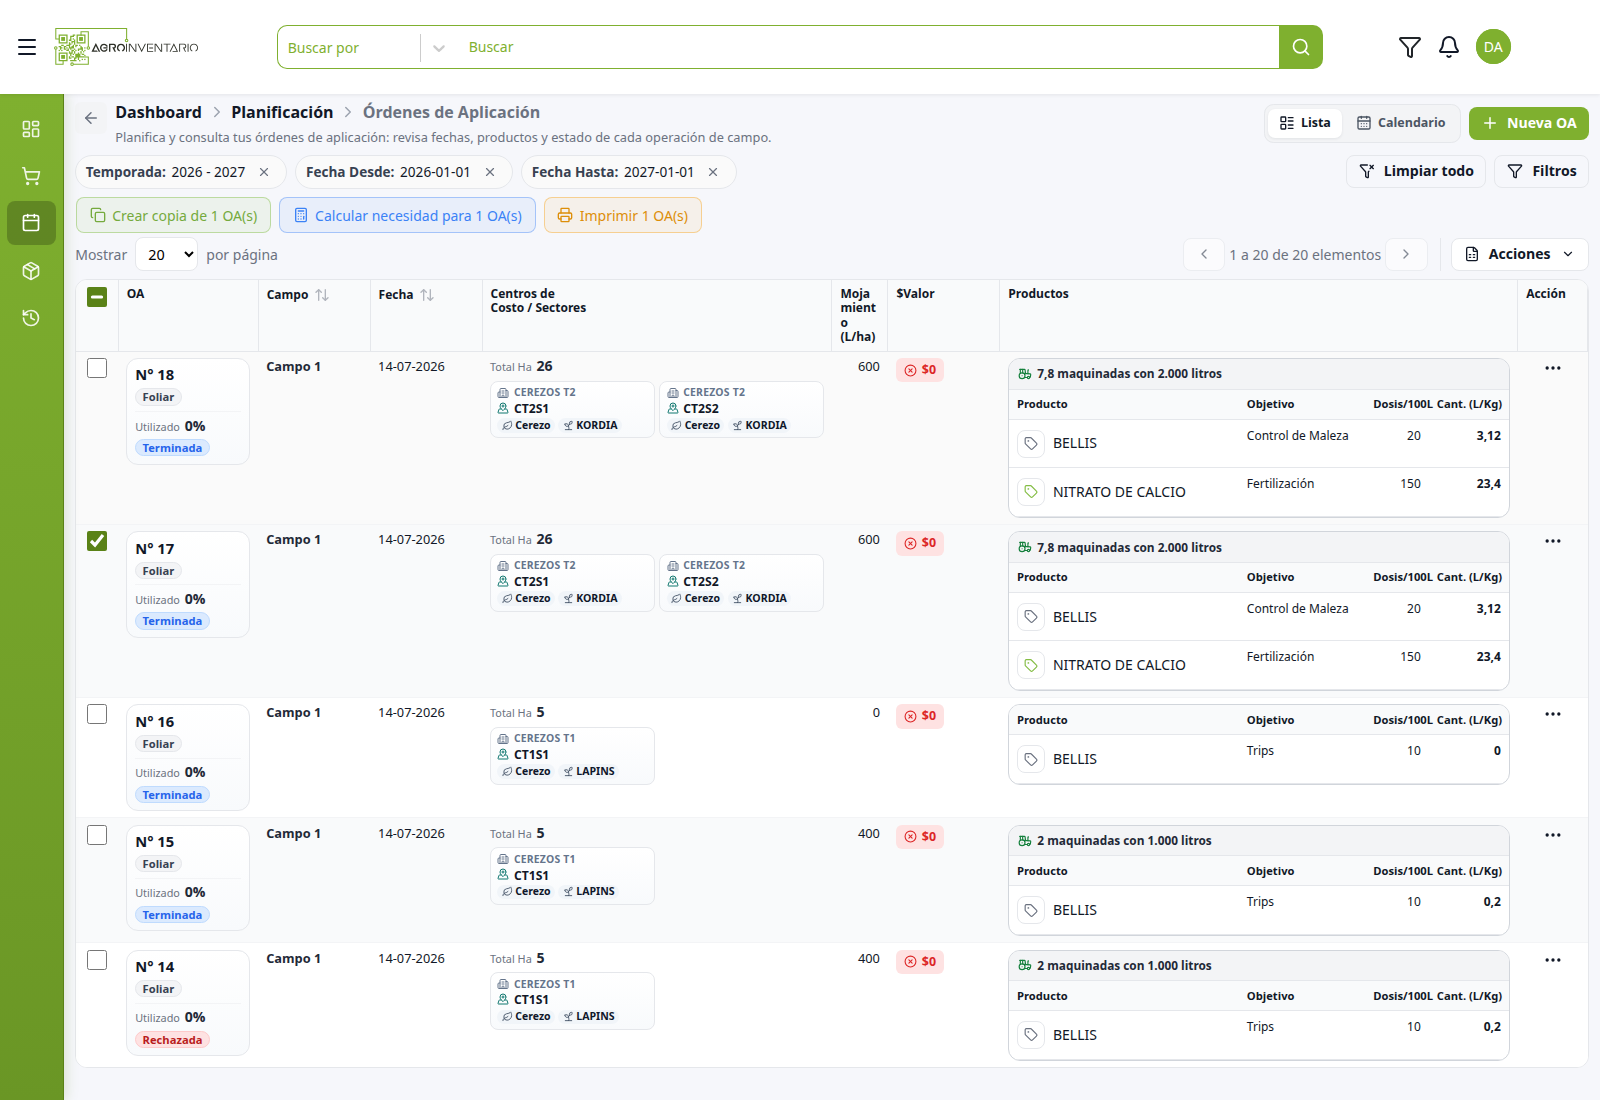The image size is (1600, 1100).
Task: Remove the Temporada 2026 - 2027 filter chip
Action: point(264,172)
